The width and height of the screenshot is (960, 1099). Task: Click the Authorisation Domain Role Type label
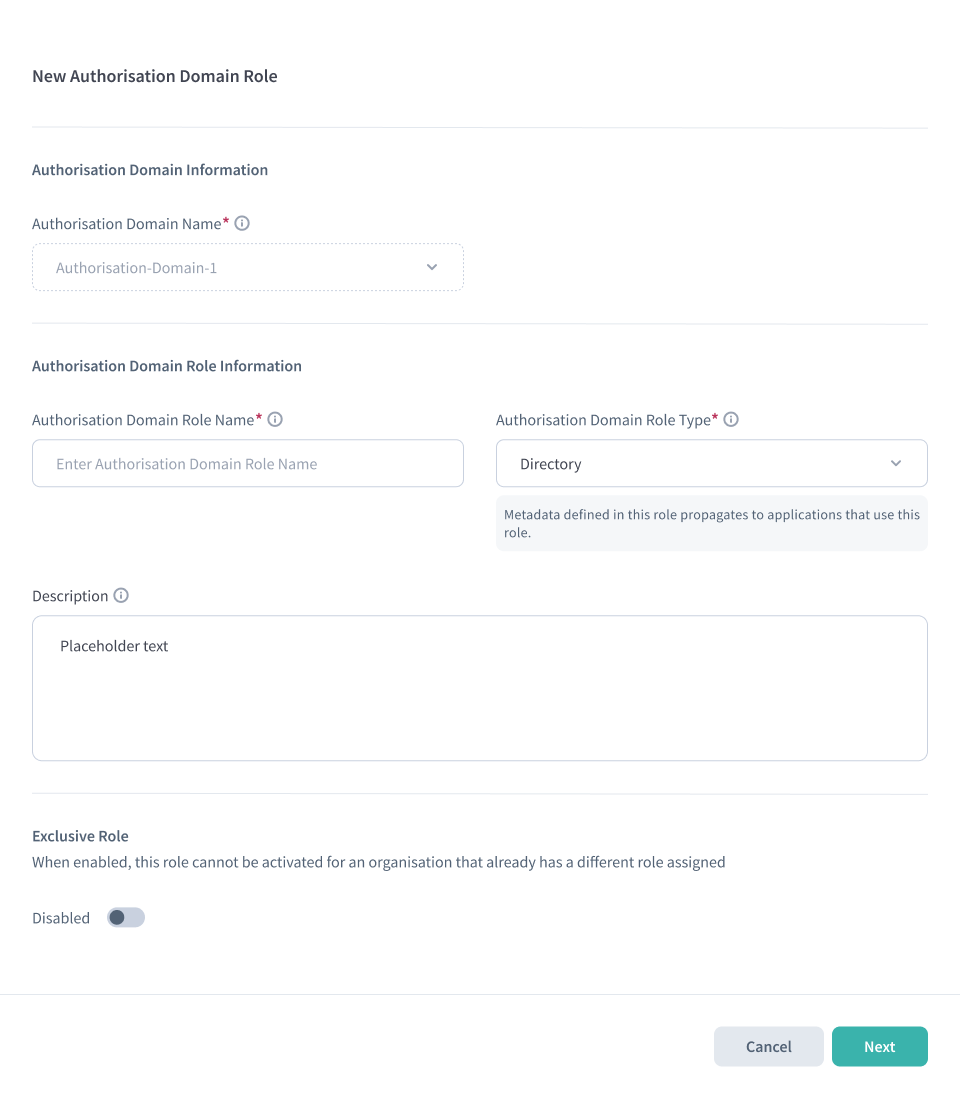click(603, 420)
